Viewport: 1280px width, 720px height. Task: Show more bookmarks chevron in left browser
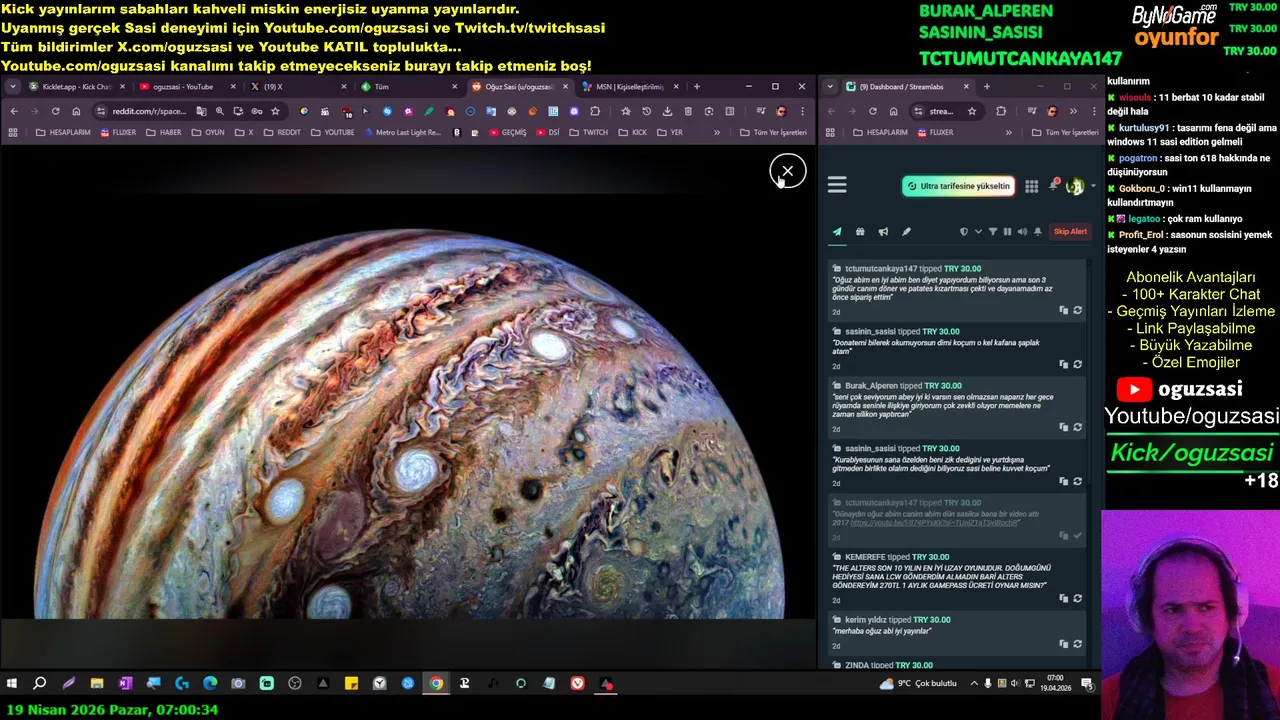717,132
